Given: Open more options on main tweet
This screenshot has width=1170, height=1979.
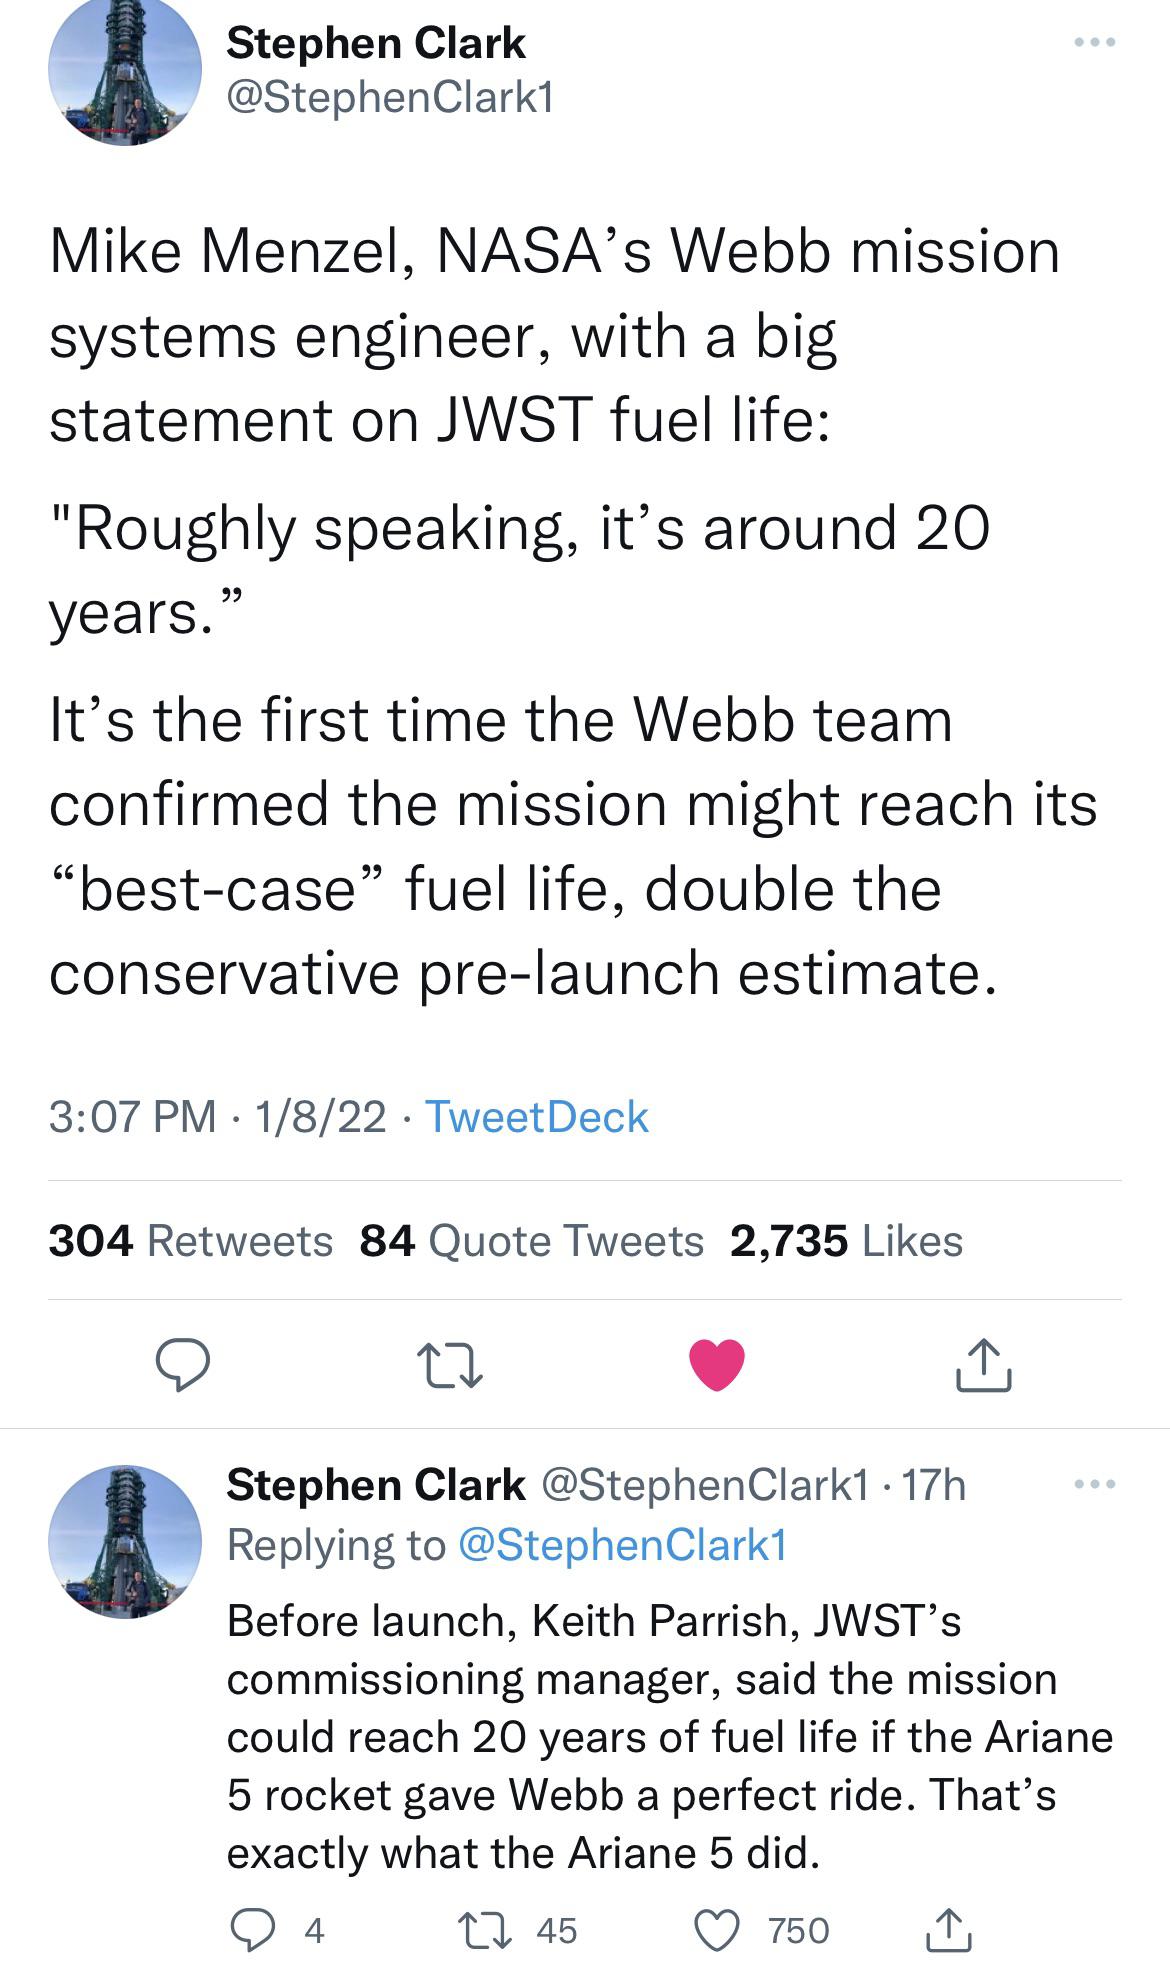Looking at the screenshot, I should pyautogui.click(x=1094, y=43).
